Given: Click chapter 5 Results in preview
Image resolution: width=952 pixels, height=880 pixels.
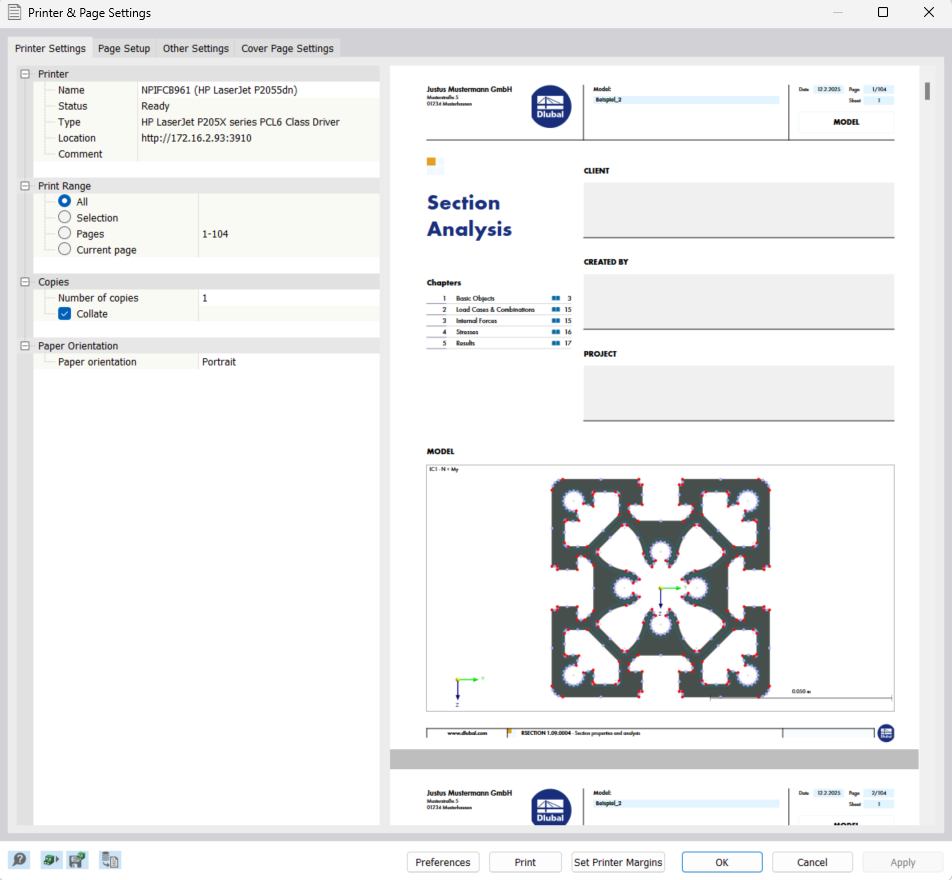Looking at the screenshot, I should 498,343.
